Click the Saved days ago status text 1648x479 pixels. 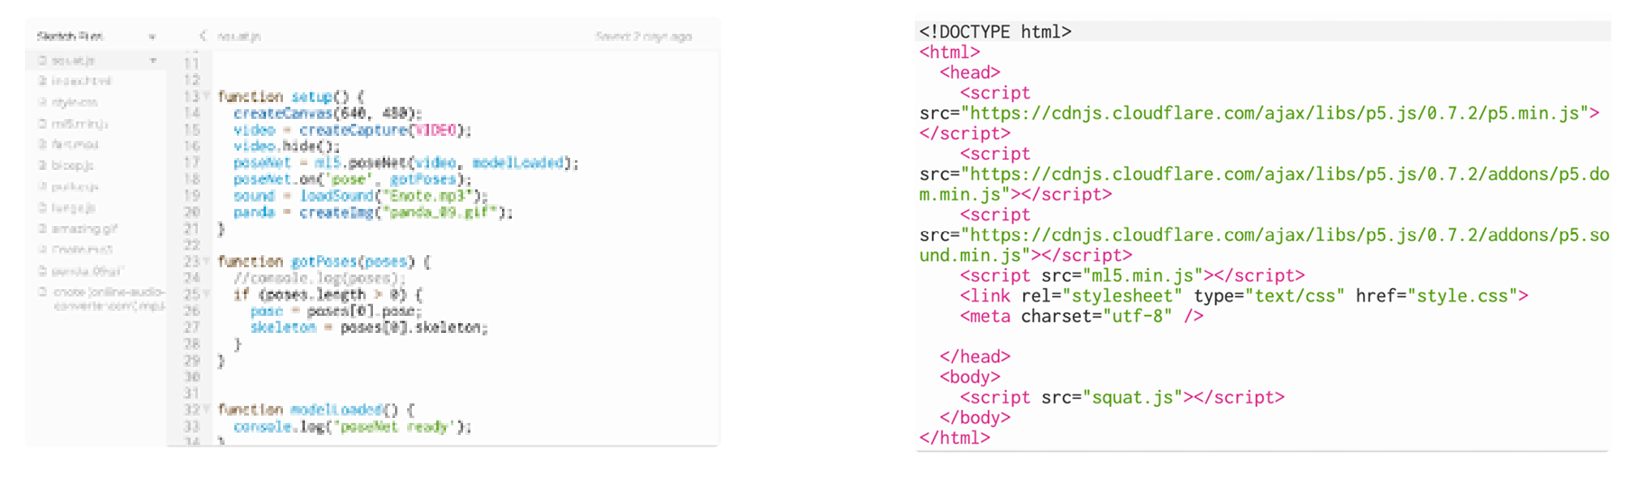(643, 37)
